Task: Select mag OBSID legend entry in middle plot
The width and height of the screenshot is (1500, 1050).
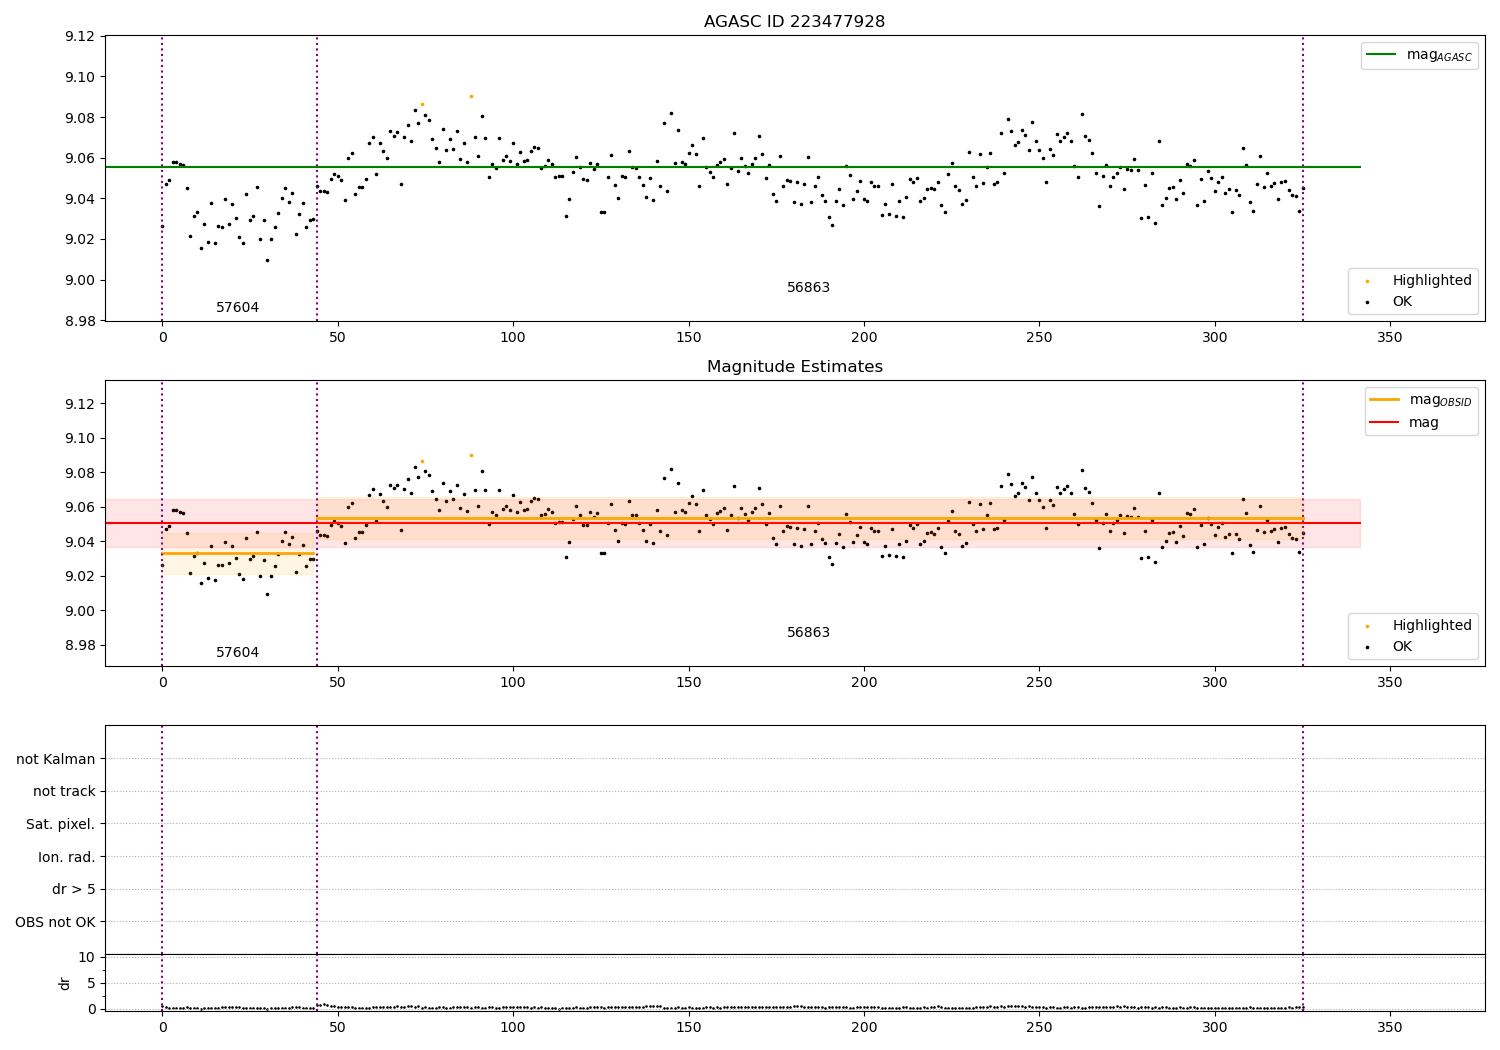Action: coord(1421,400)
